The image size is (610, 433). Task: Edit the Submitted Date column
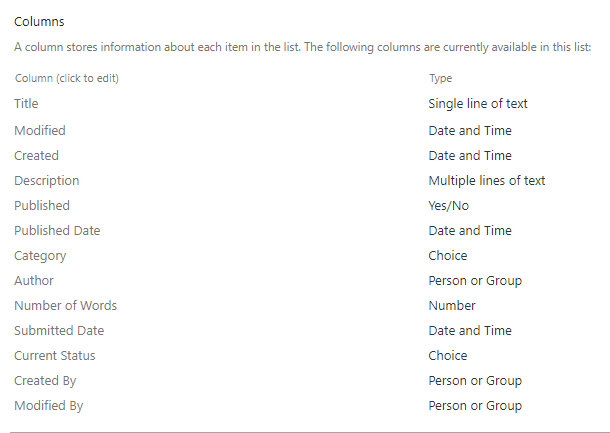(x=59, y=331)
